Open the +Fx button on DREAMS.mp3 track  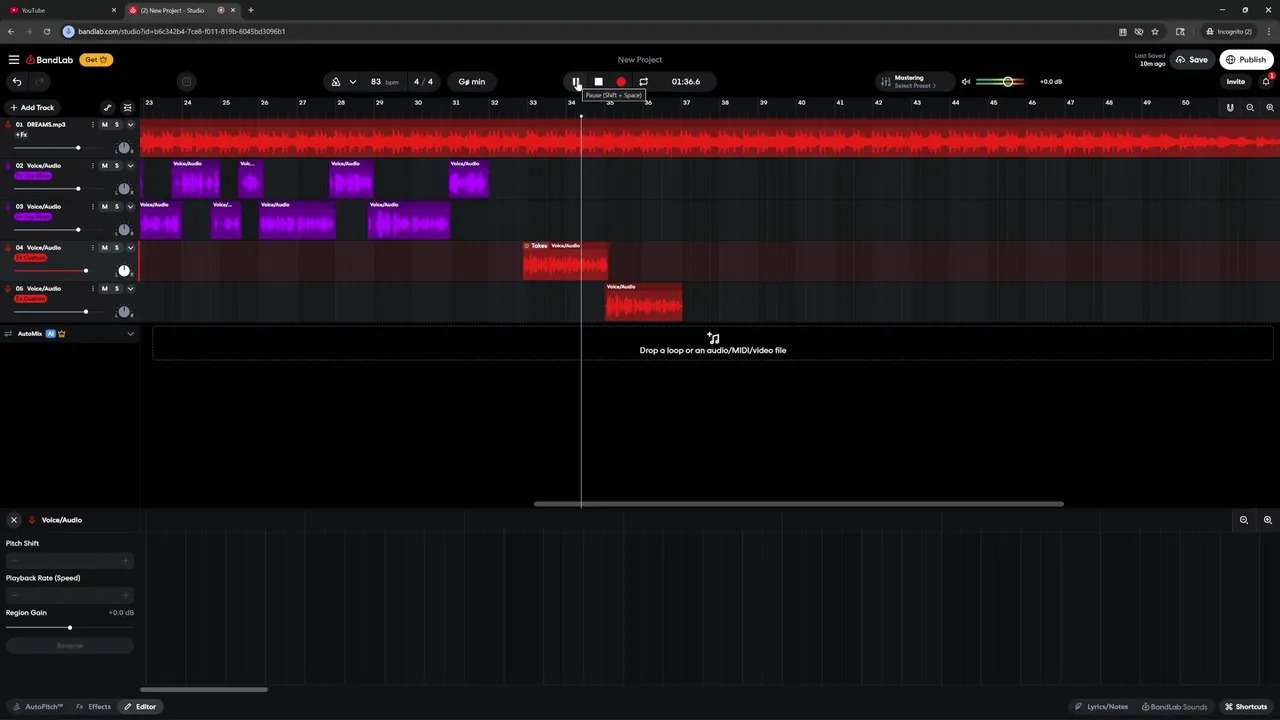[x=22, y=135]
